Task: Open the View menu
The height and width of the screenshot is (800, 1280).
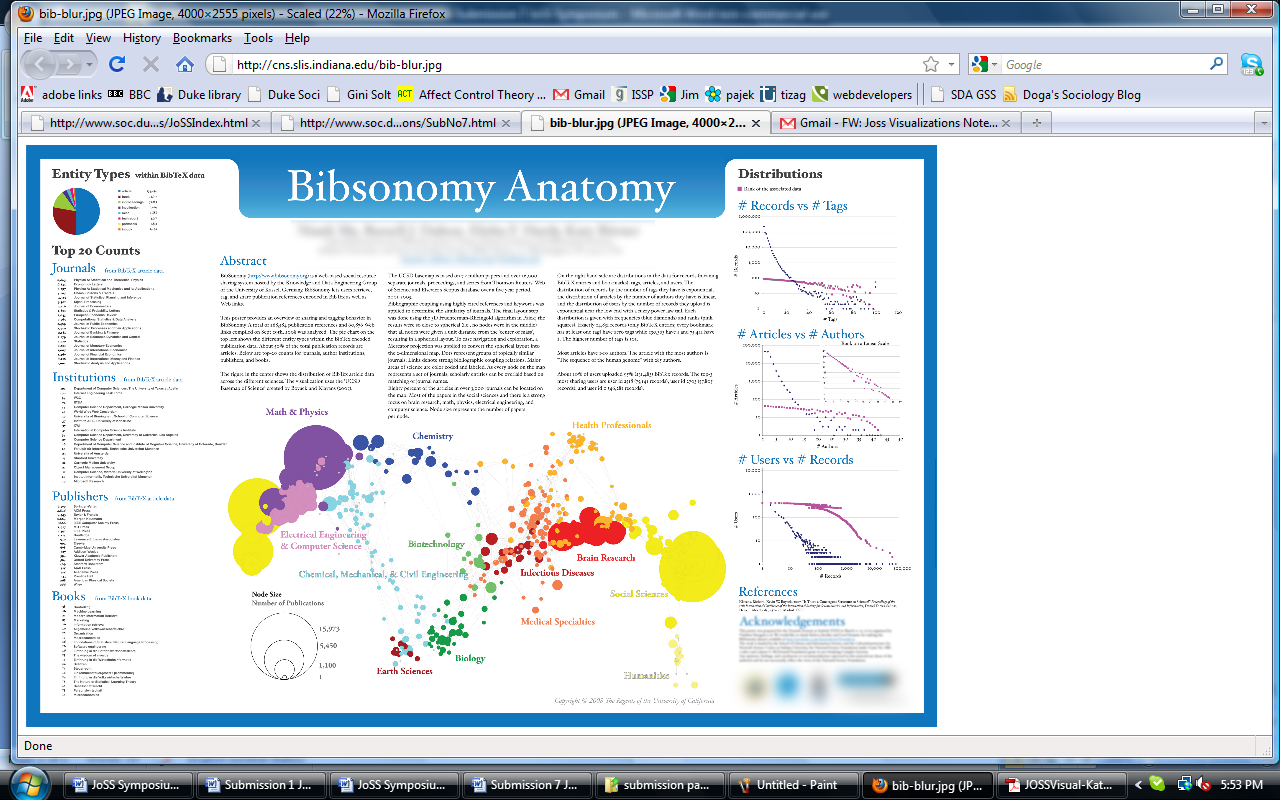Action: (x=98, y=38)
